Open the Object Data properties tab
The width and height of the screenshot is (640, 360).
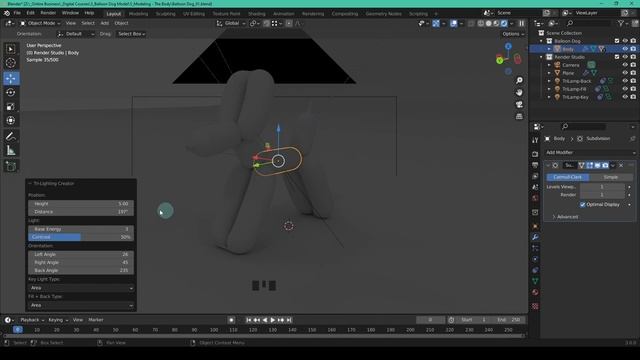535,281
